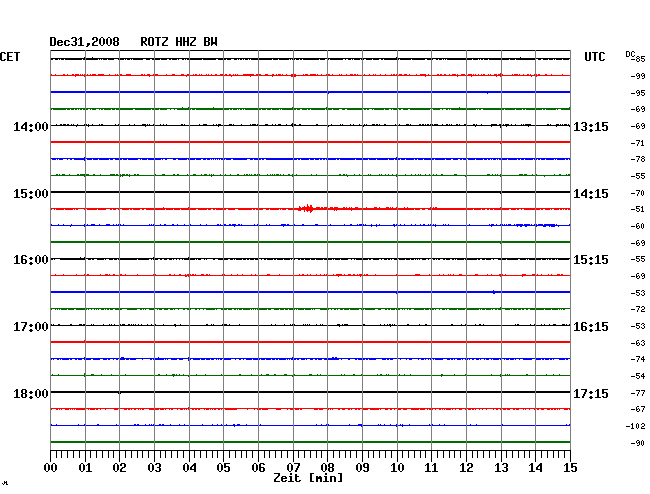Click the CET time zone label
The image size is (650, 494).
(x=10, y=57)
